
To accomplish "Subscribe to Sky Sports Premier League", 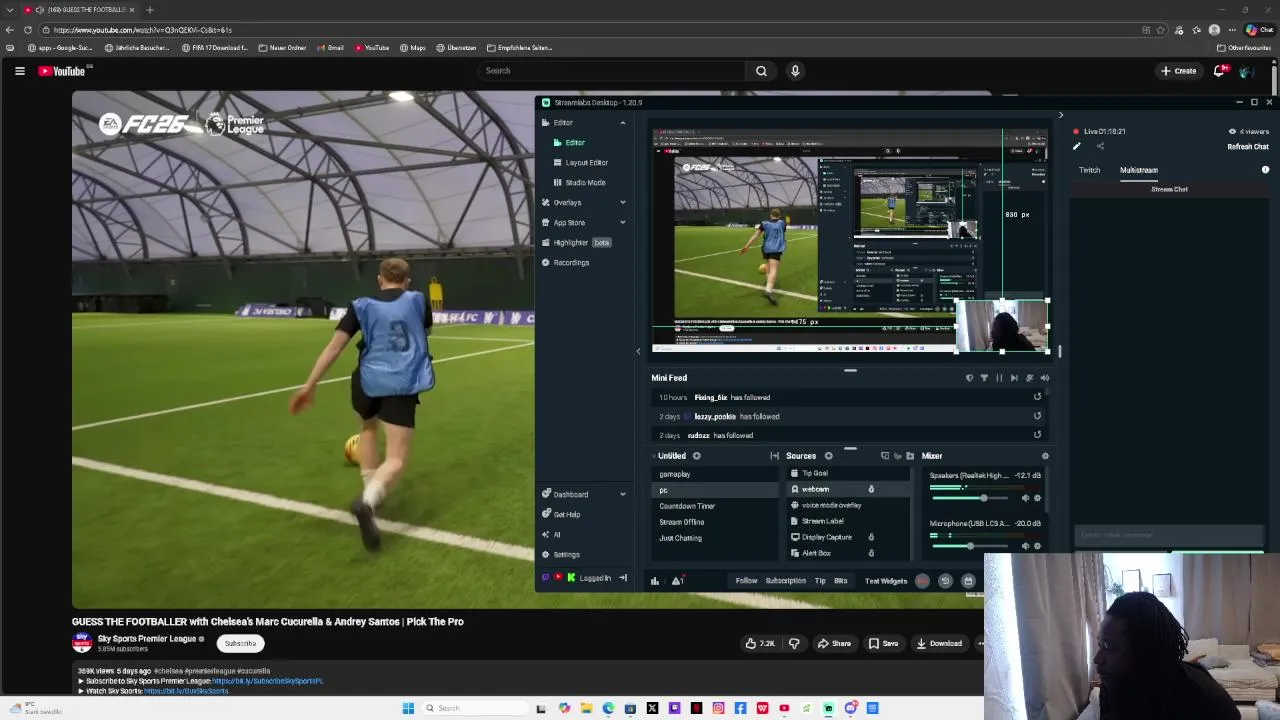I will point(240,643).
